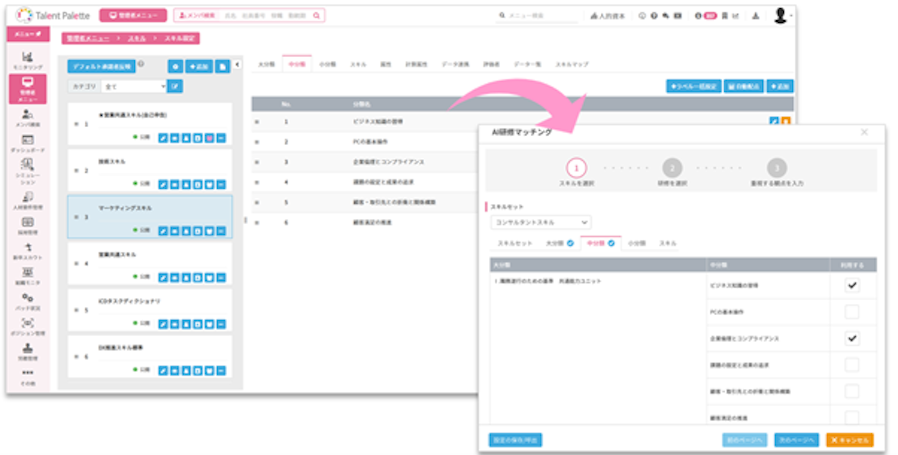
Task: Switch to the スキル tab in main window
Action: pos(358,64)
